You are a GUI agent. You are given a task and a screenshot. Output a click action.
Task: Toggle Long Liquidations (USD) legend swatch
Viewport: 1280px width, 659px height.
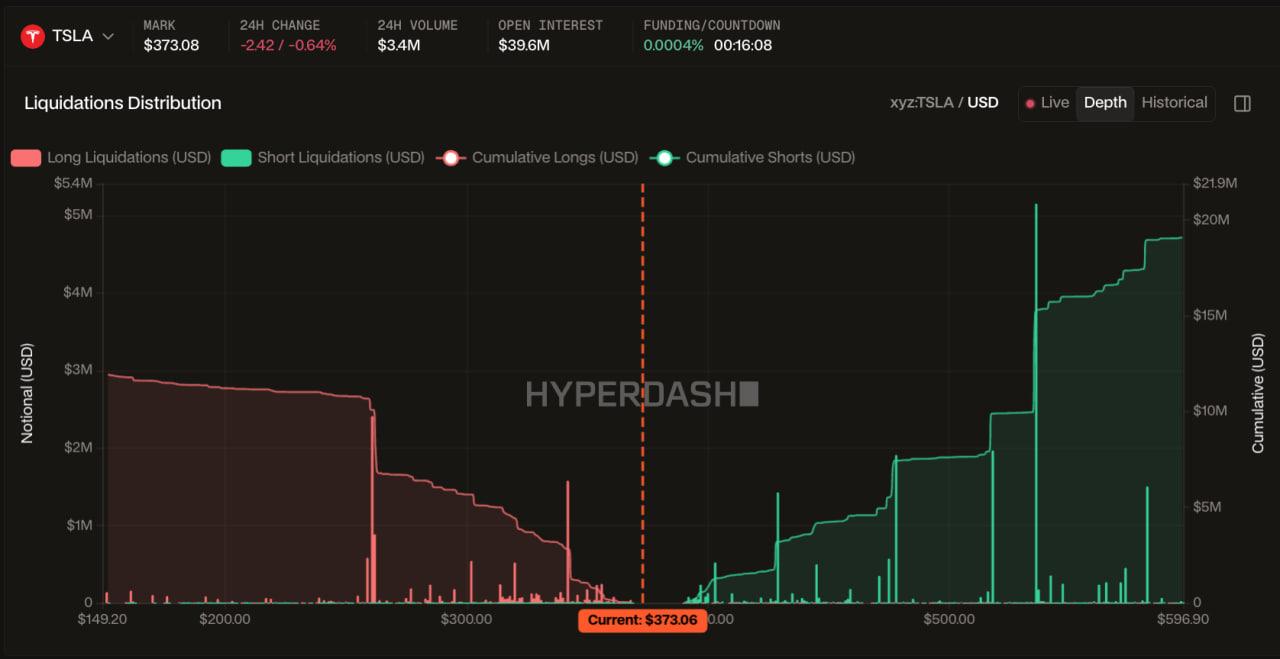[x=26, y=157]
